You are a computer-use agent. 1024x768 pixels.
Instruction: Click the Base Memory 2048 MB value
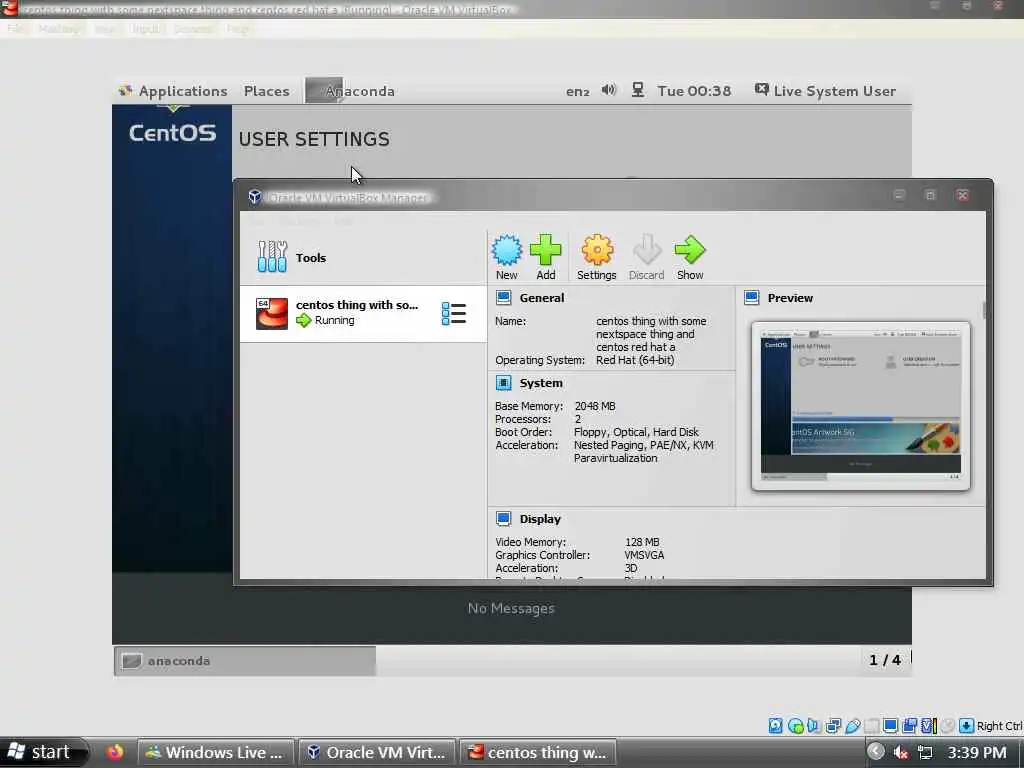pyautogui.click(x=595, y=406)
